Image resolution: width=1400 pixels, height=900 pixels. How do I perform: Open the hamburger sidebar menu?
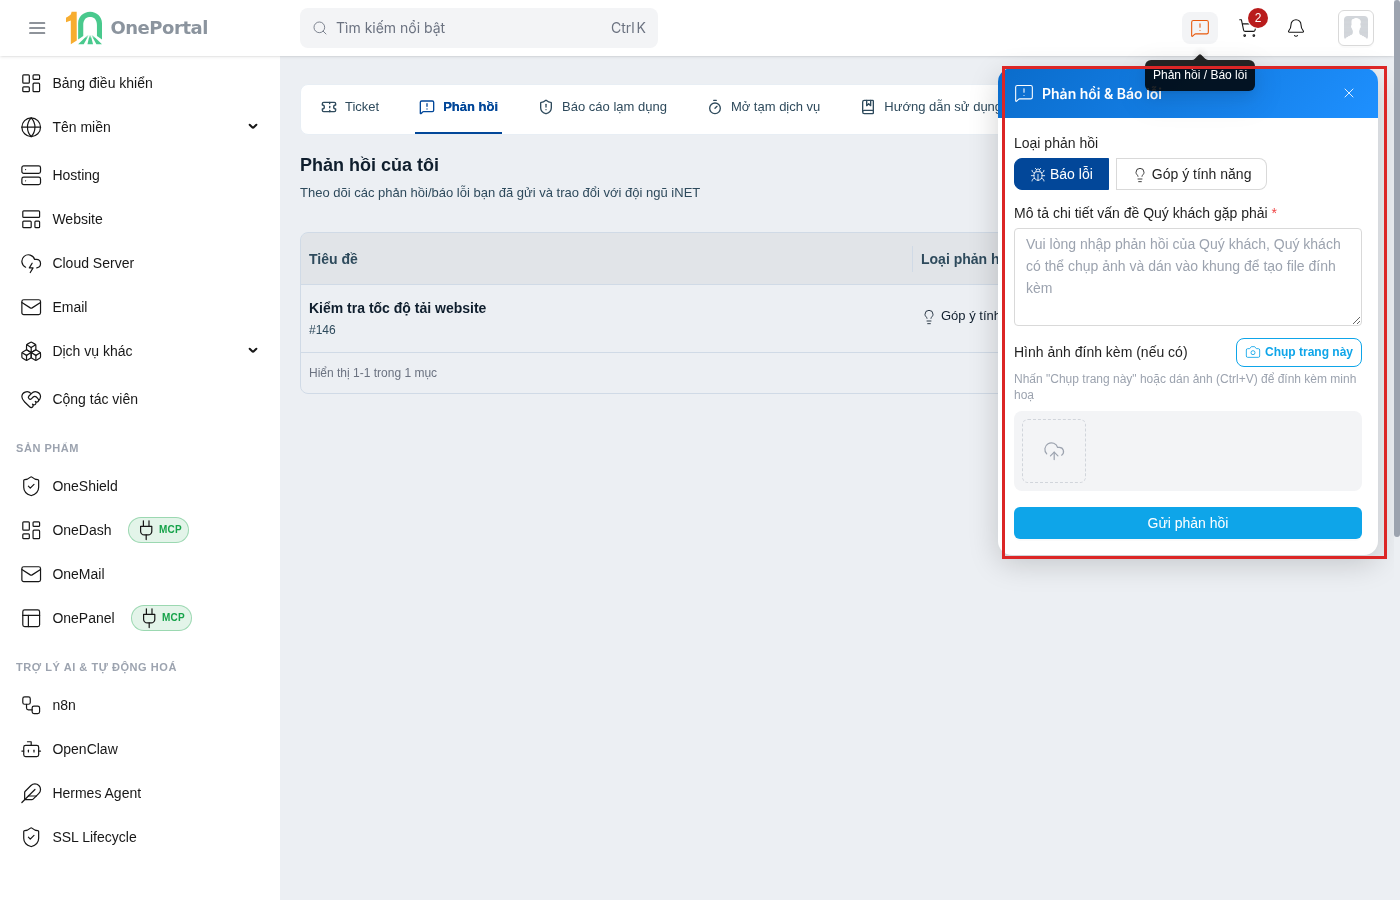(37, 28)
